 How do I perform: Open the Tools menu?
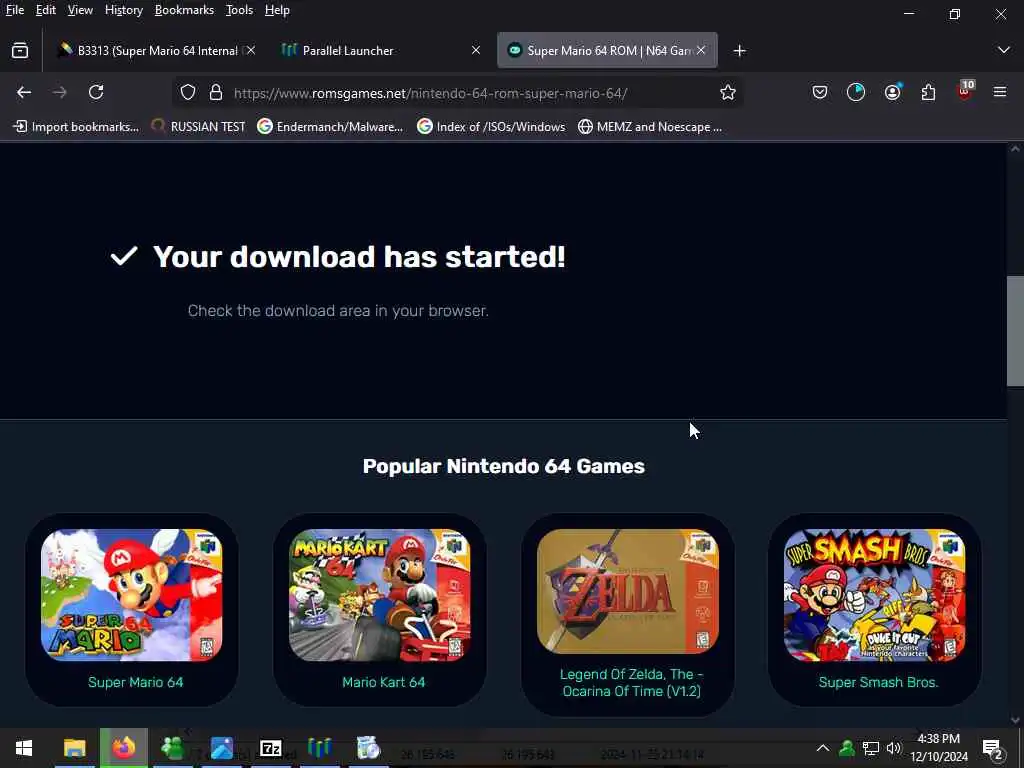pos(239,10)
